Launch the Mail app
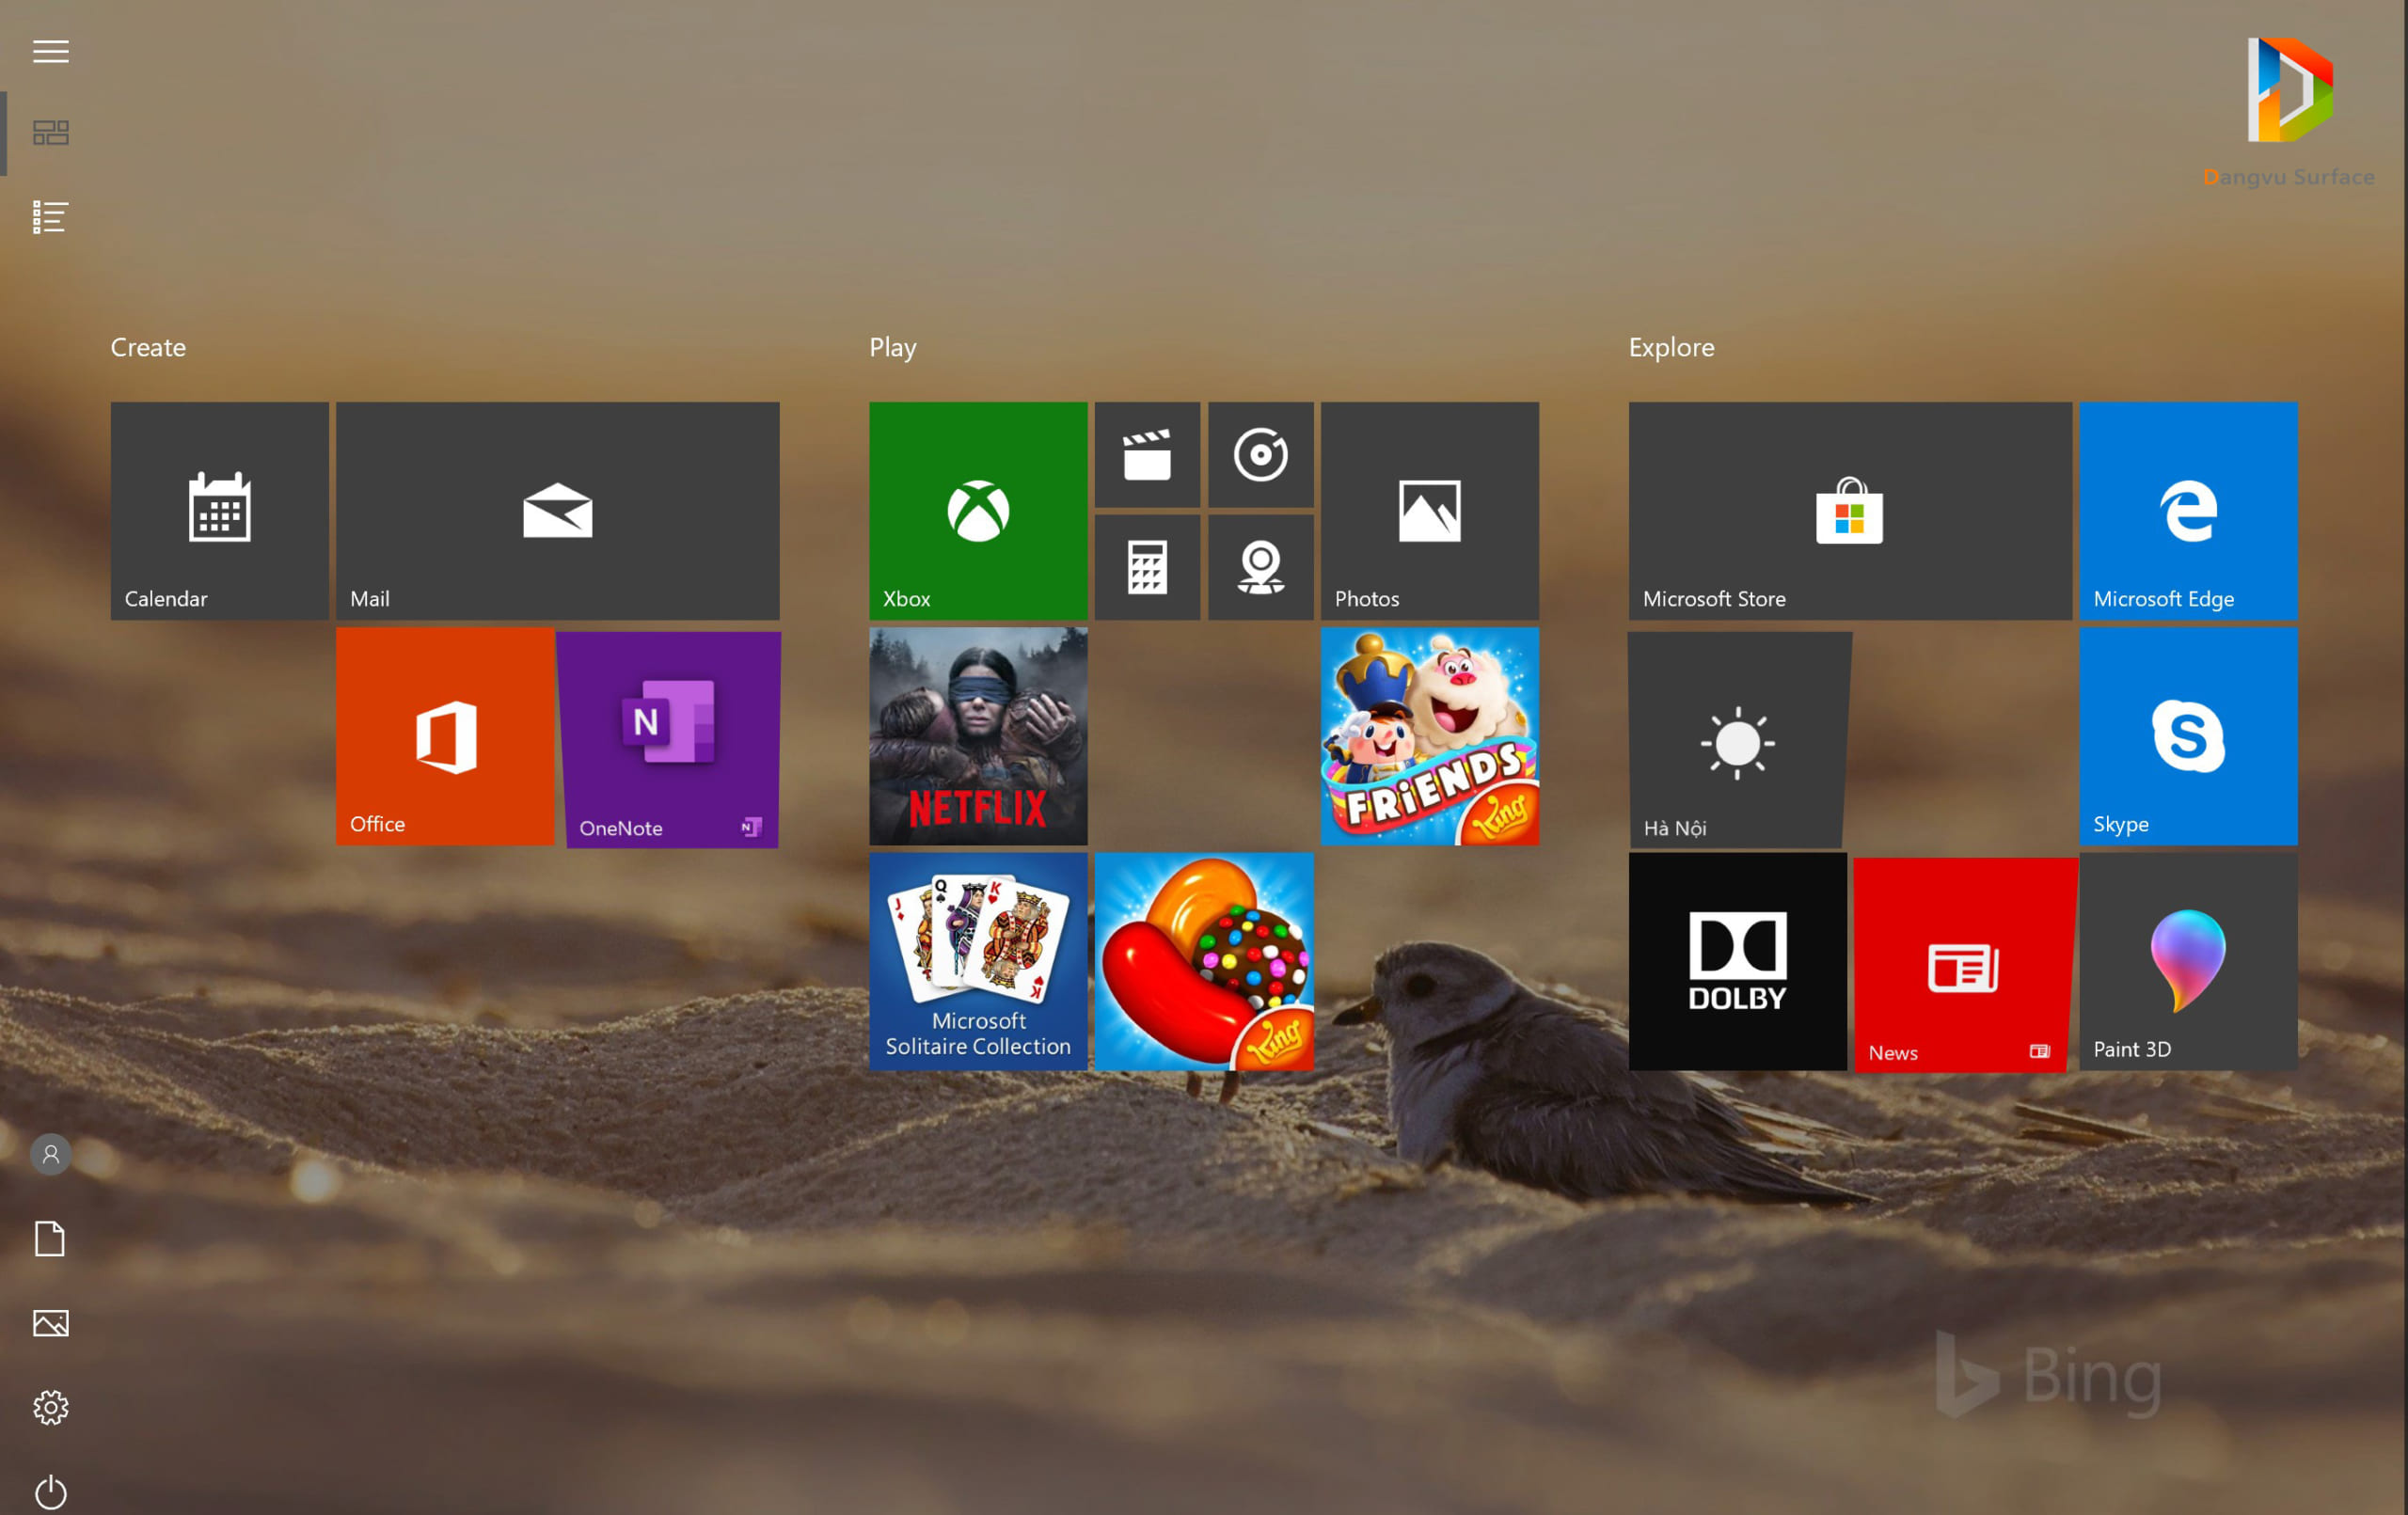The height and width of the screenshot is (1515, 2408). click(x=557, y=510)
